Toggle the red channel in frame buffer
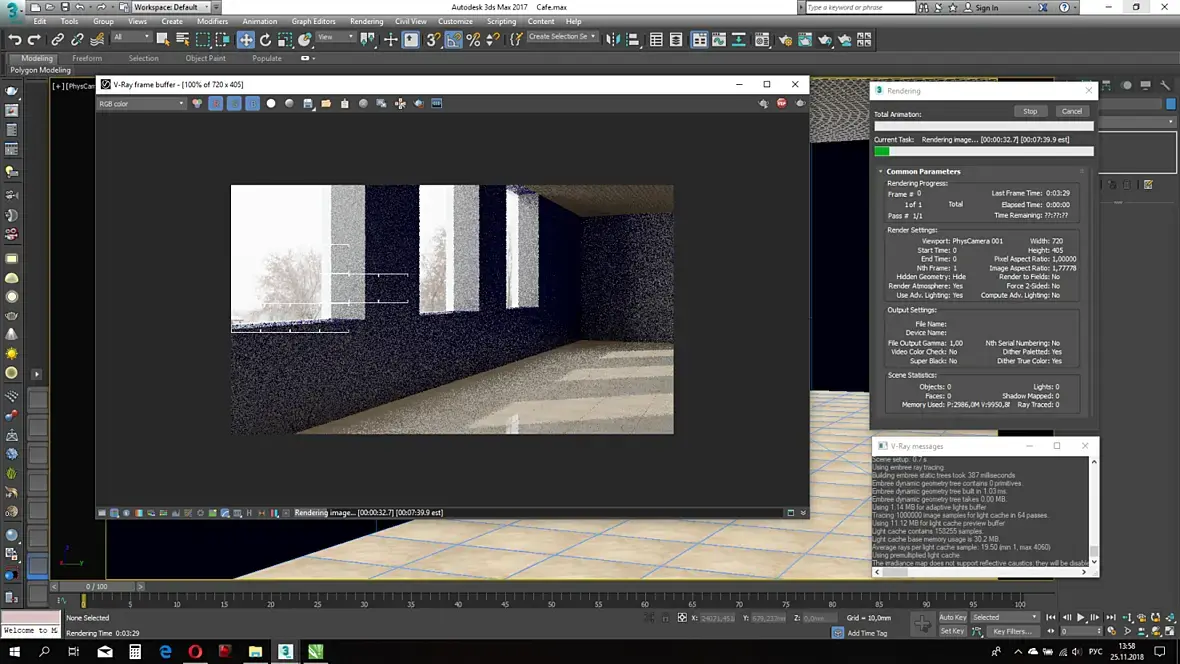This screenshot has height=664, width=1180. pyautogui.click(x=215, y=103)
